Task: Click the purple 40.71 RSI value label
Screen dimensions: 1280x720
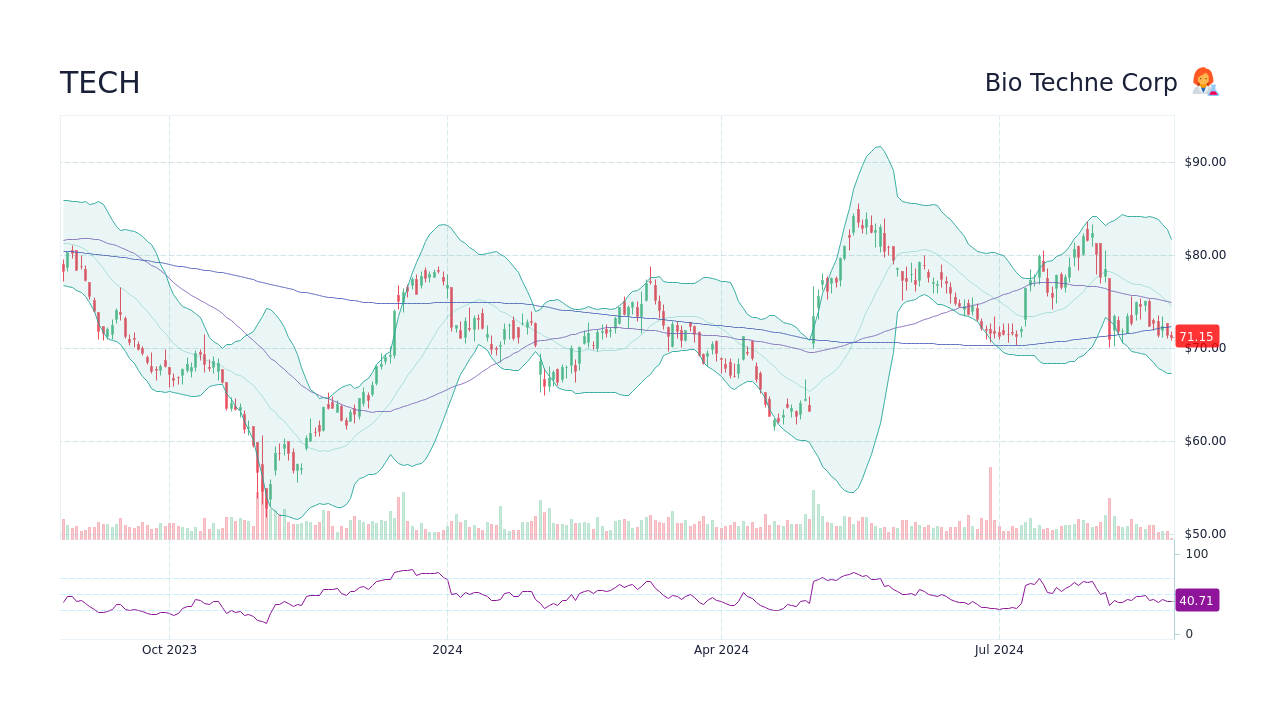Action: [x=1196, y=601]
